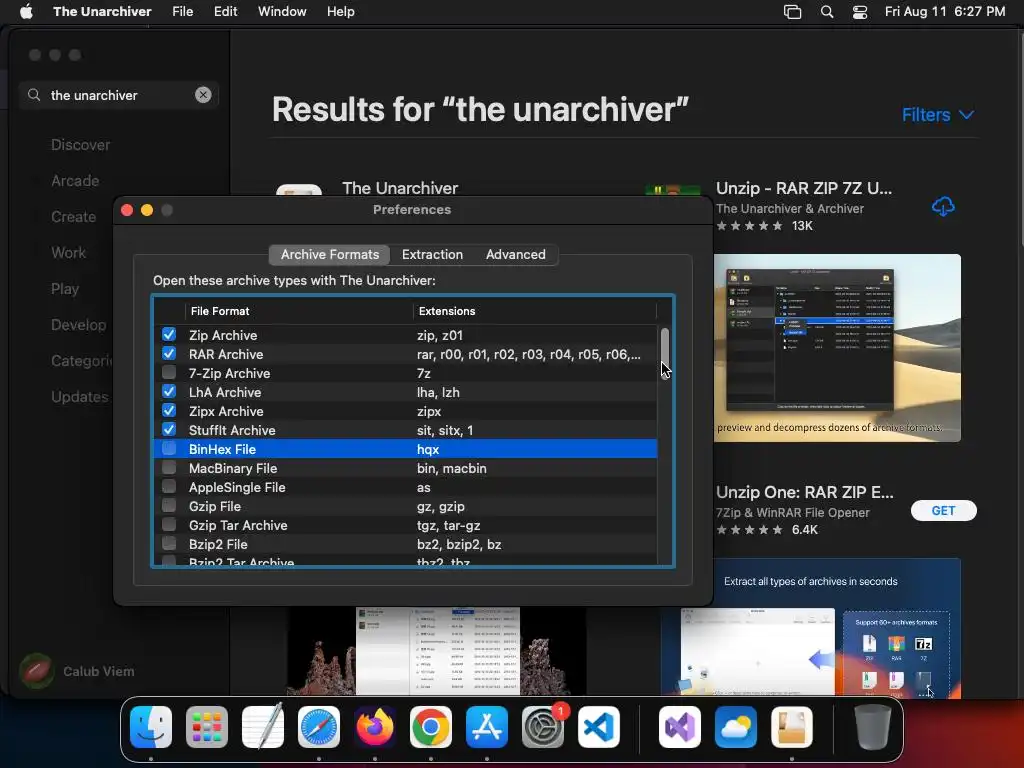Enable the 7-Zip Archive checkbox
Screen dimensions: 1024x768
[x=169, y=372]
